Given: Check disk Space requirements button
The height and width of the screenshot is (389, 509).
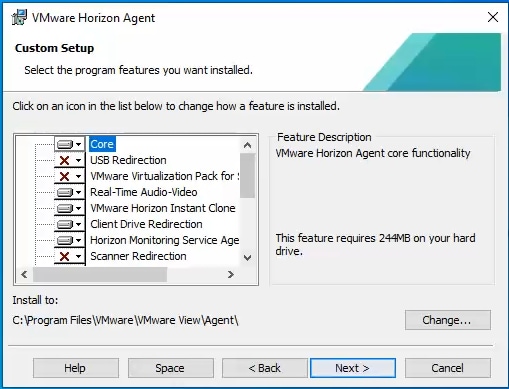Looking at the screenshot, I should click(x=171, y=368).
